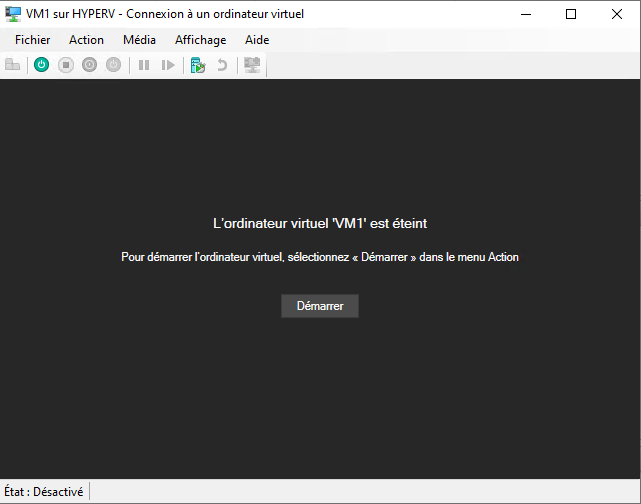The width and height of the screenshot is (641, 504).
Task: Click the Reset toolbar icon
Action: tap(168, 65)
